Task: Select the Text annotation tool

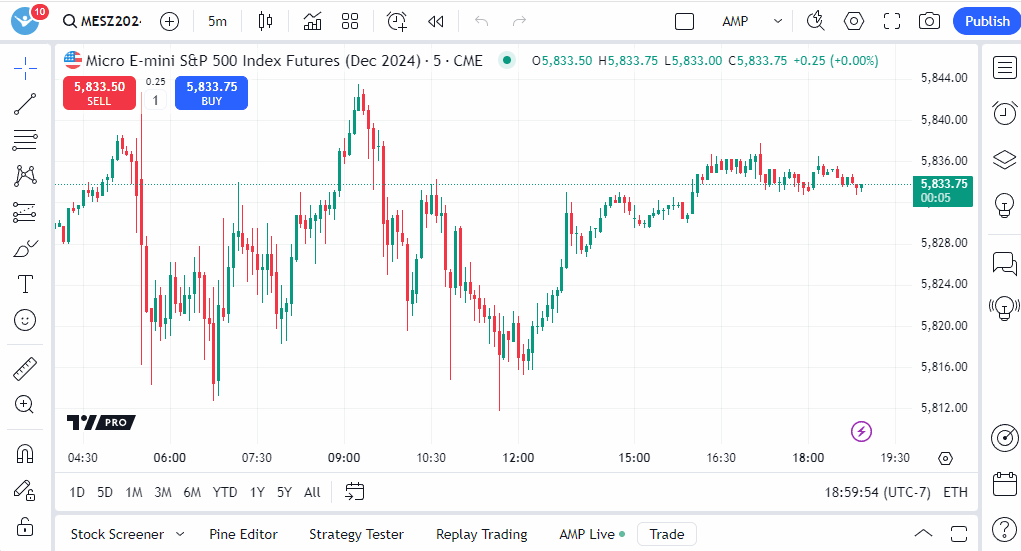Action: [25, 284]
